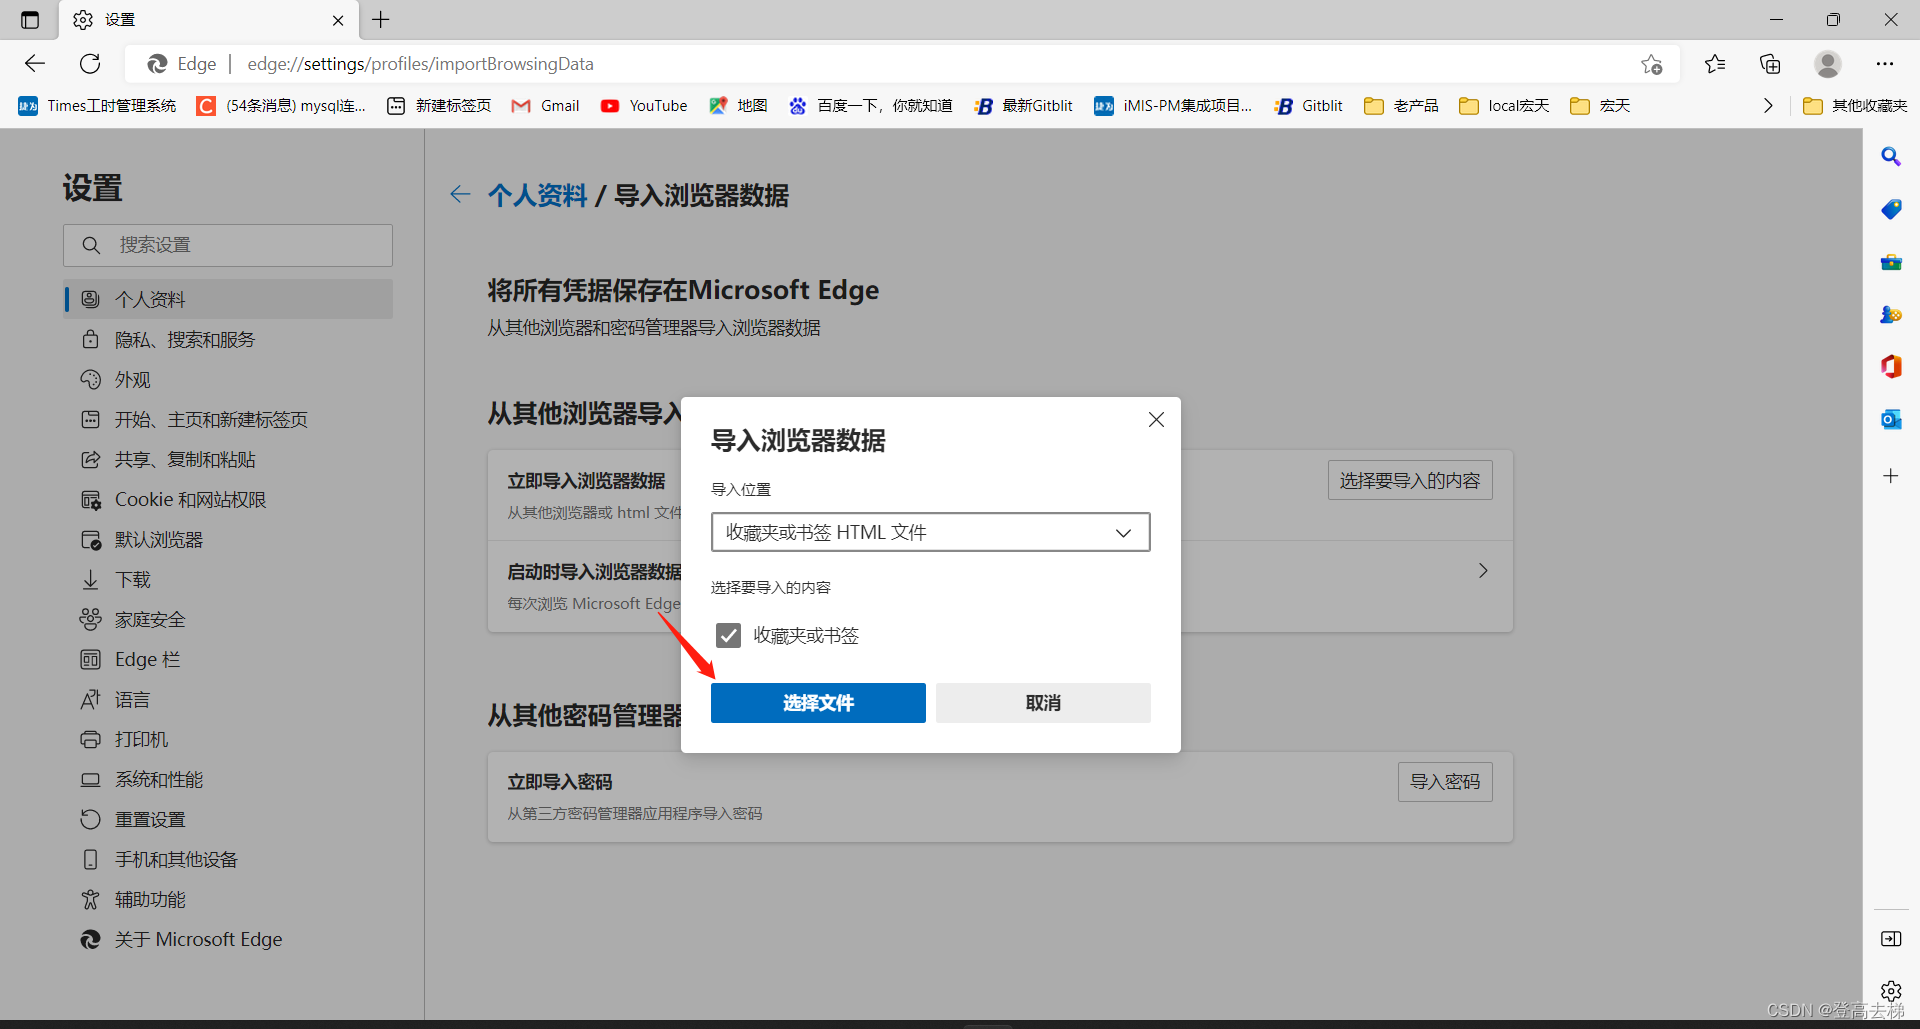Image resolution: width=1920 pixels, height=1029 pixels.
Task: Open the Collections icon in toolbar
Action: 1770,64
